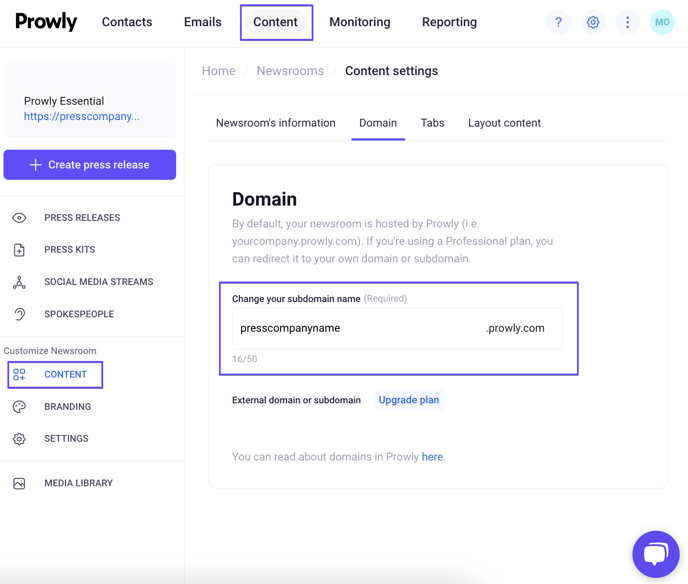688x584 pixels.
Task: Click the sidebar Settings gear icon
Action: click(19, 439)
